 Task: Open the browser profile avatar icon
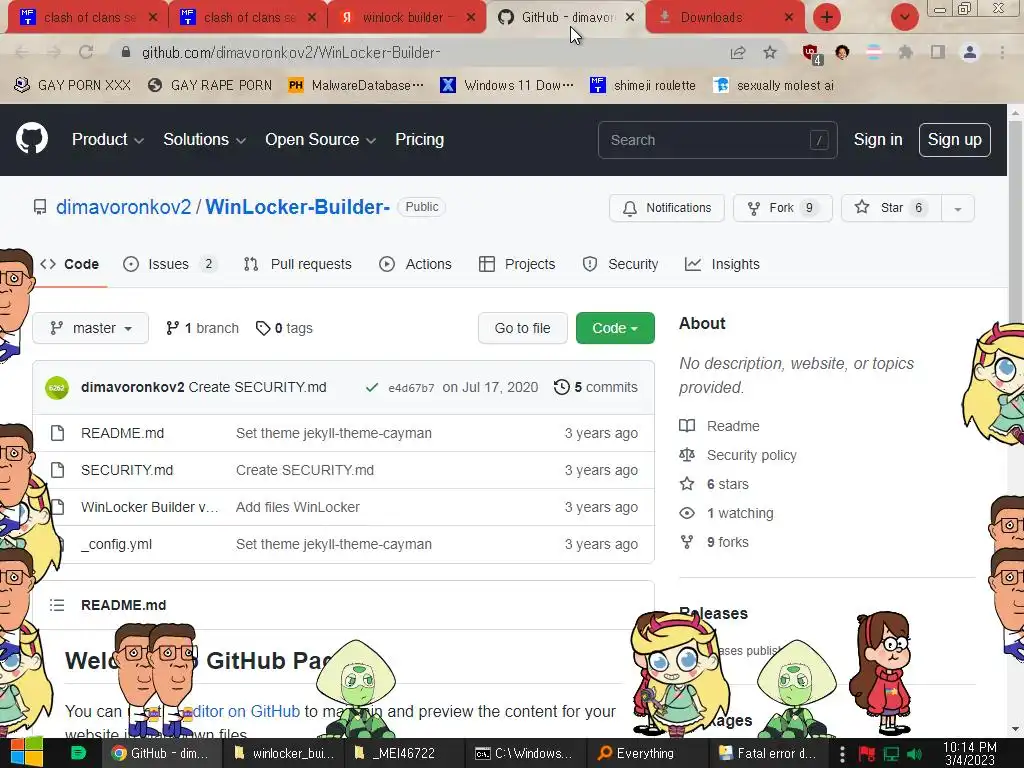coord(970,52)
